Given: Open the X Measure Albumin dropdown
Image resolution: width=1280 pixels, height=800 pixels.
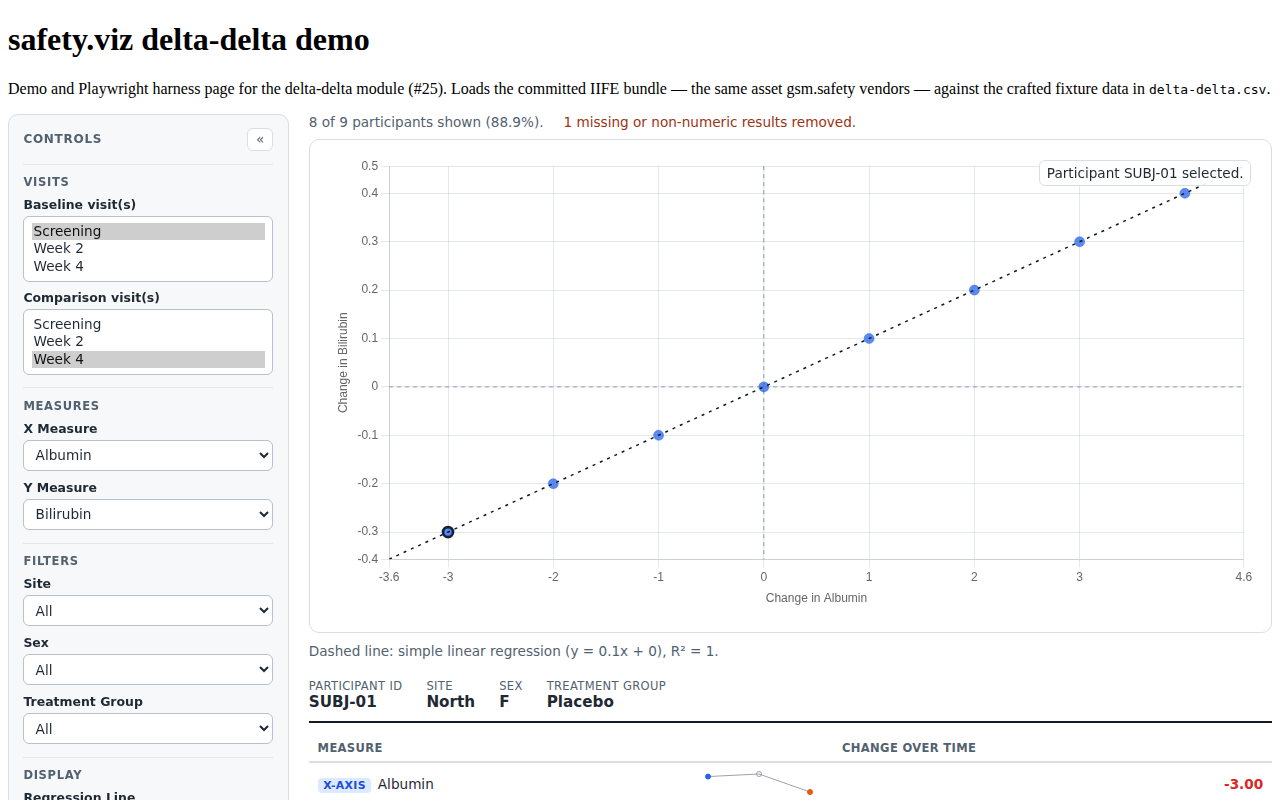Looking at the screenshot, I should point(148,455).
